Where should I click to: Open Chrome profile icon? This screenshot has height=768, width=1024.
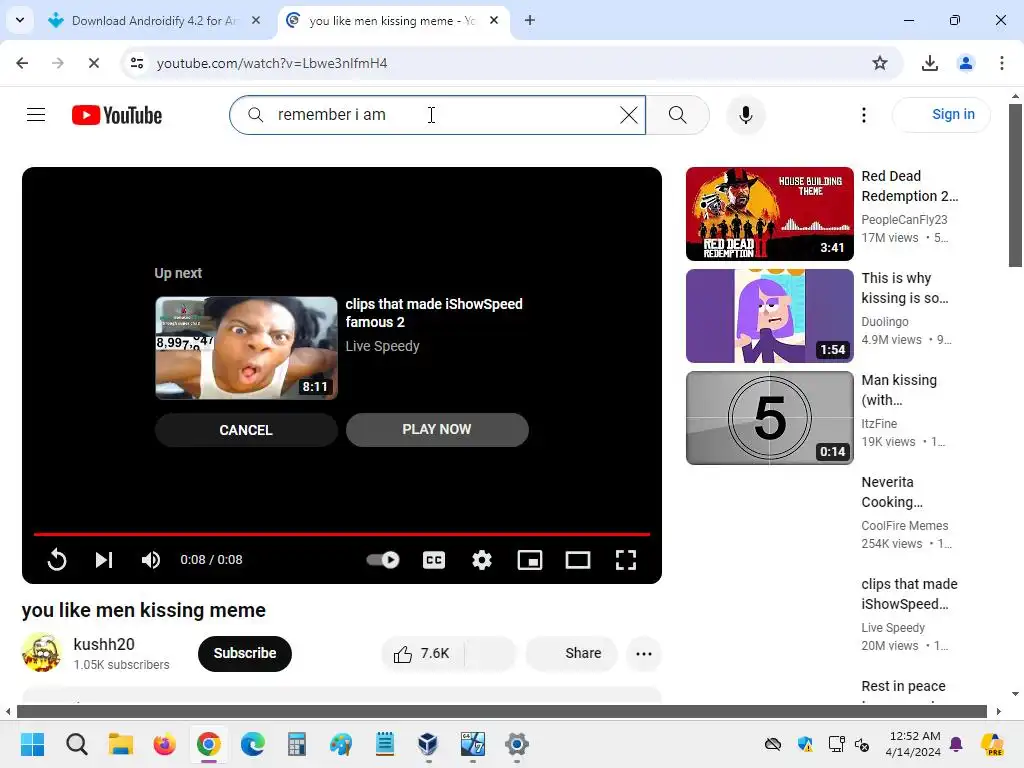965,63
